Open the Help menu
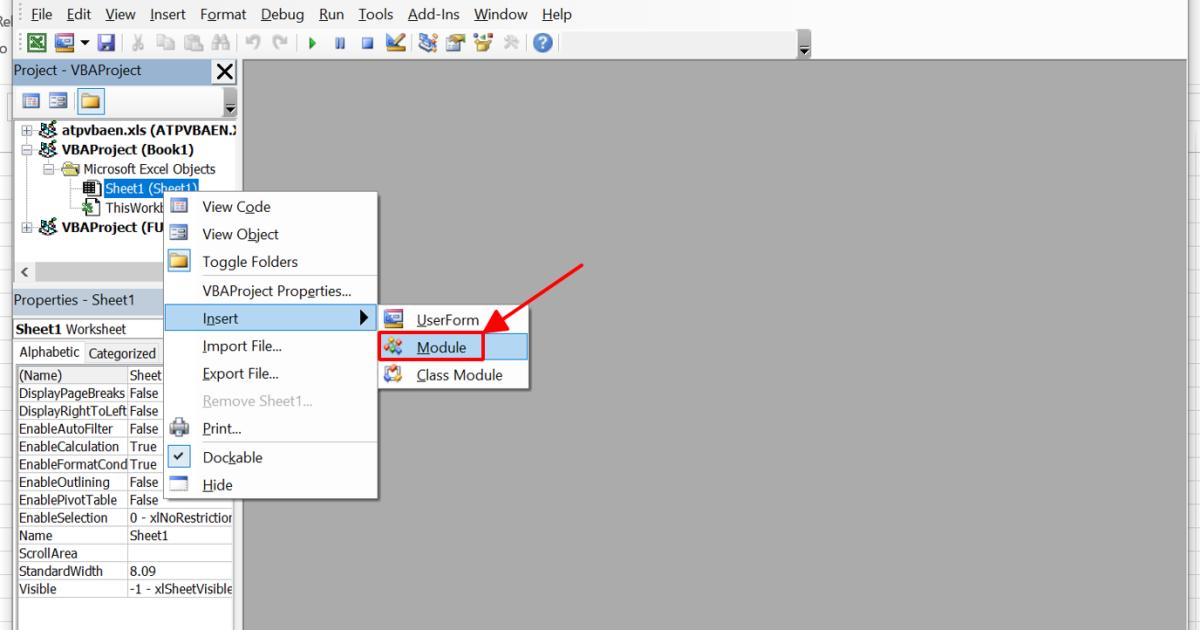This screenshot has width=1200, height=630. pyautogui.click(x=557, y=14)
